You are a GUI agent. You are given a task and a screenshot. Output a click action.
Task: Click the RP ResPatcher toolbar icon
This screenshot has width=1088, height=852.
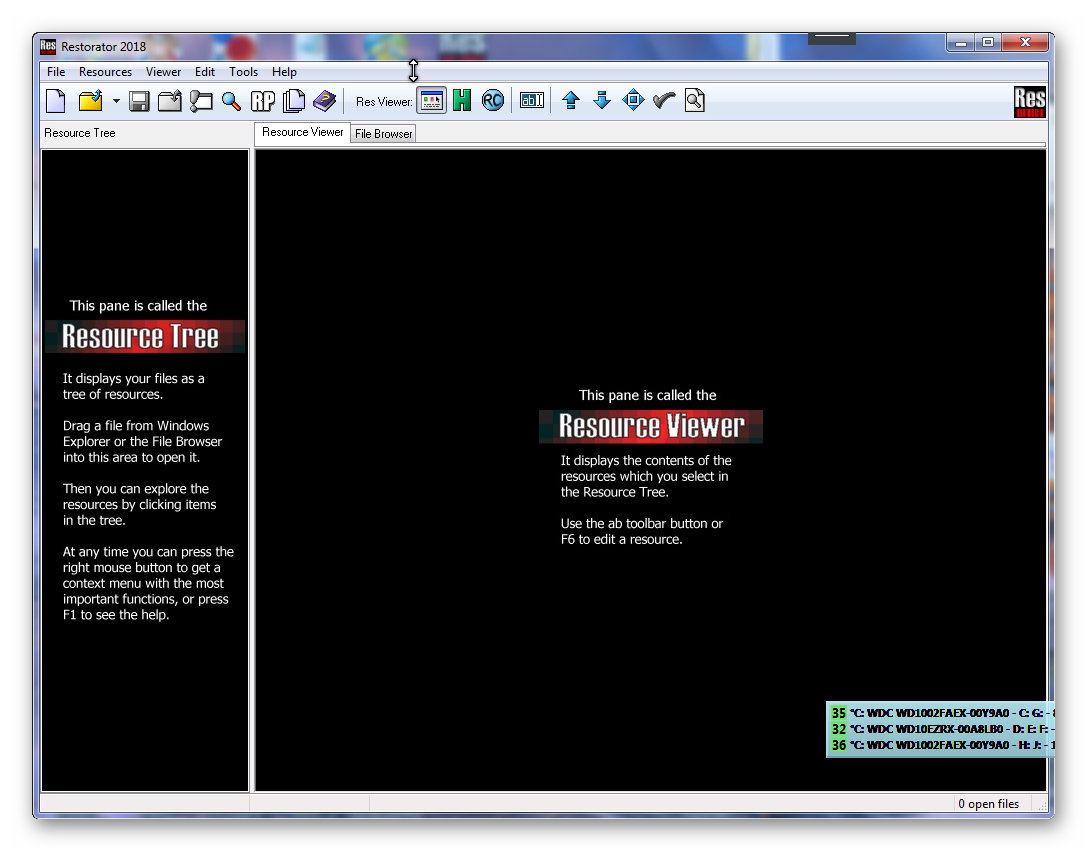[x=263, y=101]
